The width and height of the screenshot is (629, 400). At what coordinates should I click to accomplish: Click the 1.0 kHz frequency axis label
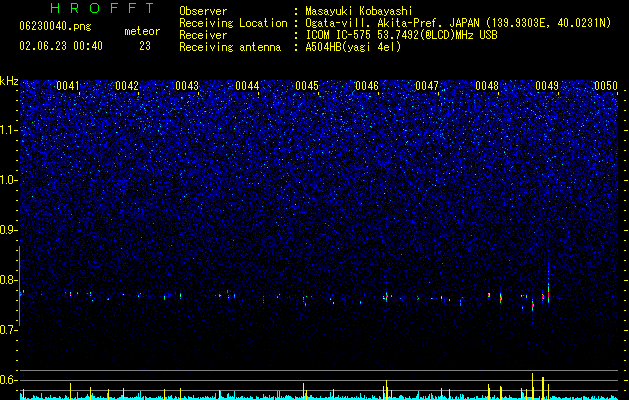click(x=9, y=180)
